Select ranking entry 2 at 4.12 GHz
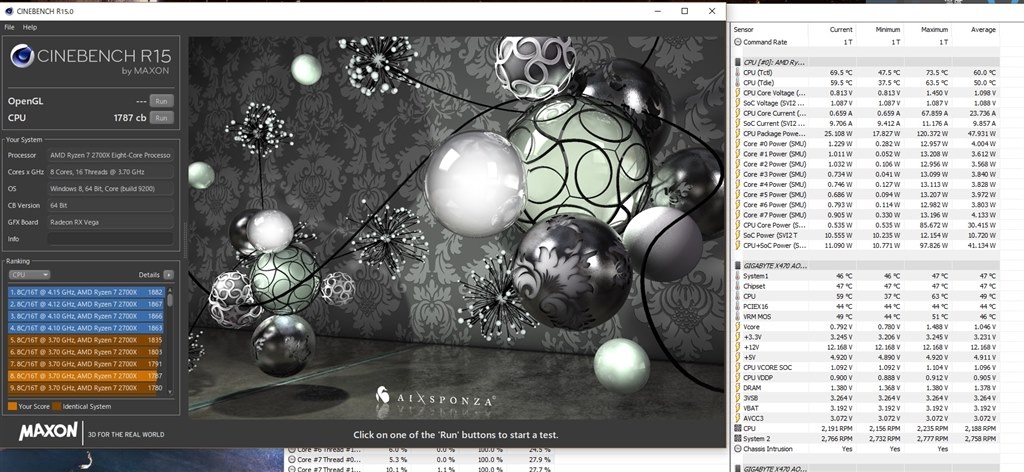 point(86,304)
